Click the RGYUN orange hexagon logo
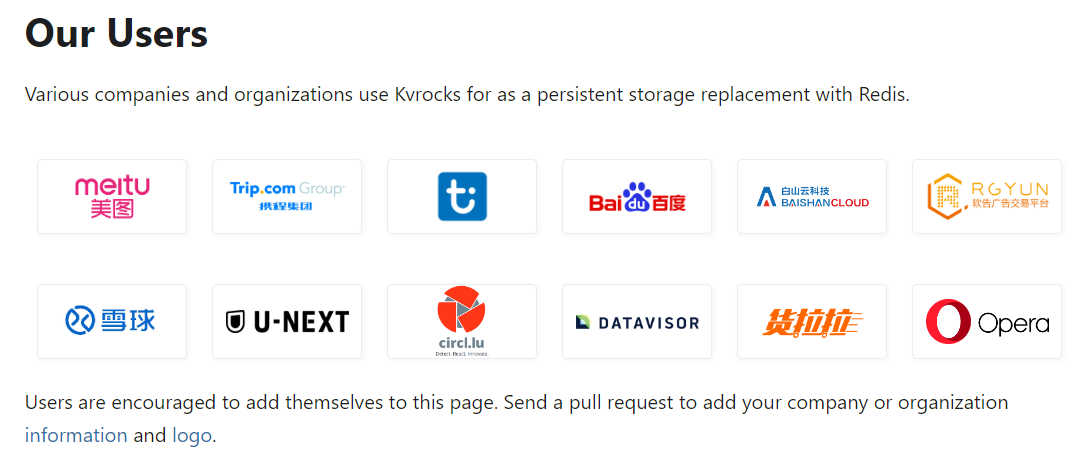1092x469 pixels. 987,197
